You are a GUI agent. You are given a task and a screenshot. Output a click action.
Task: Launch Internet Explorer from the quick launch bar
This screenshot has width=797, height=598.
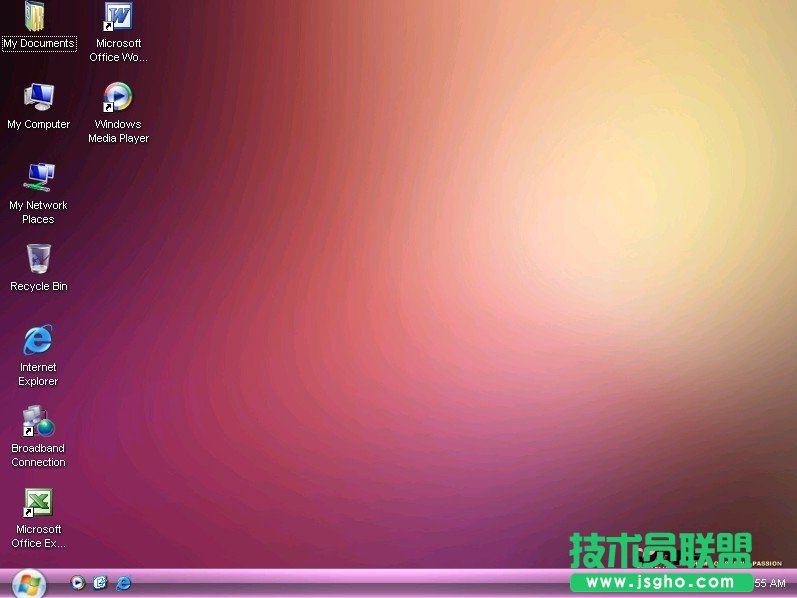coord(123,582)
